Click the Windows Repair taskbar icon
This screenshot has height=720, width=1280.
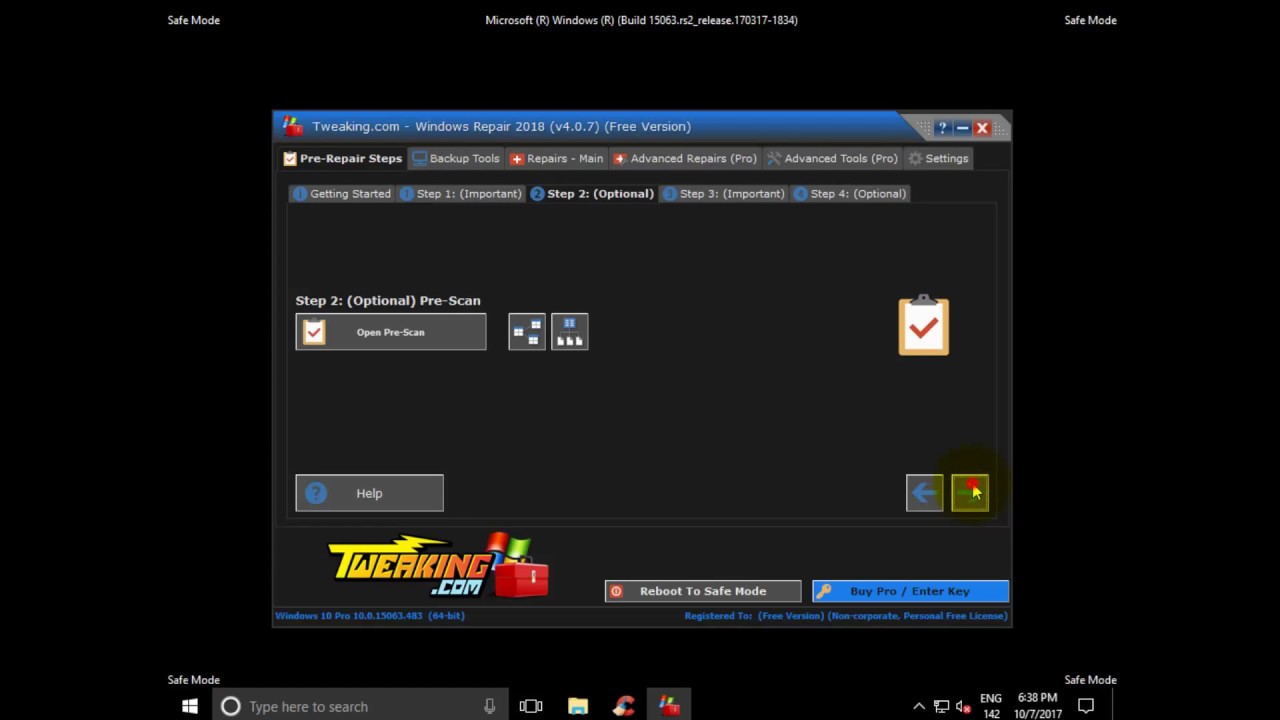[x=670, y=706]
